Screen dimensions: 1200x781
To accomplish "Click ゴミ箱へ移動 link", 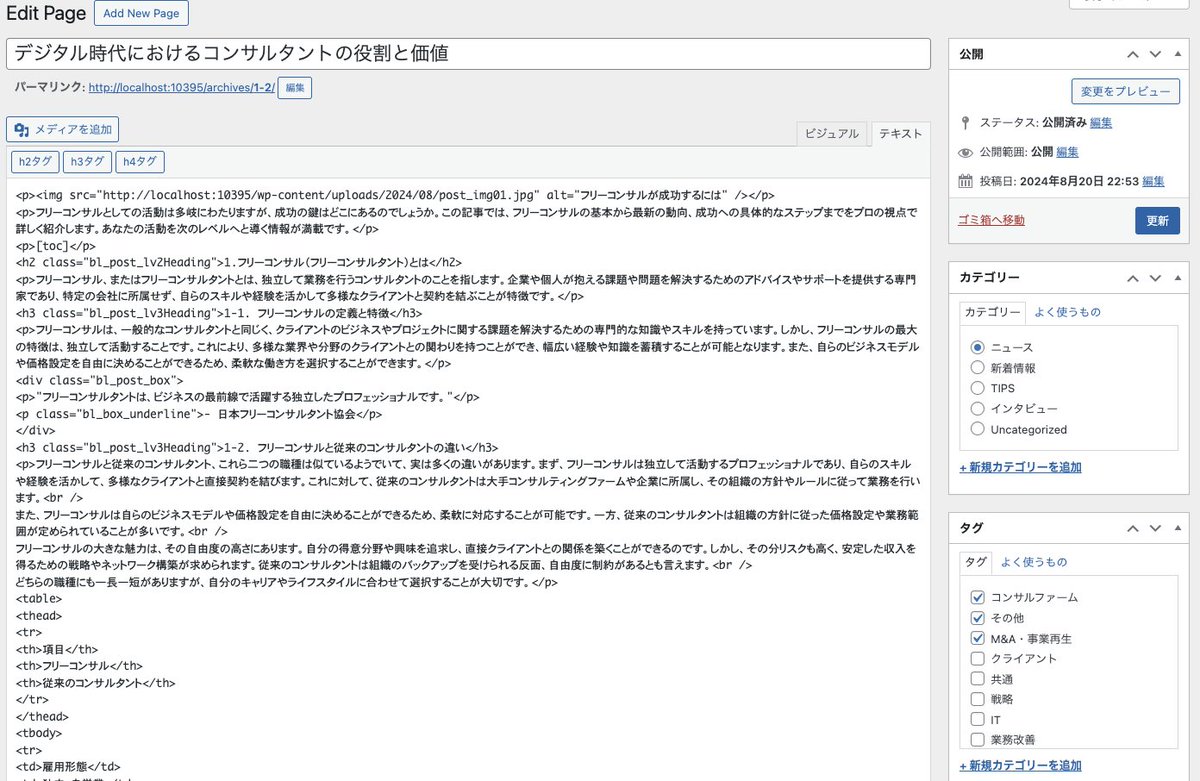I will [x=991, y=220].
